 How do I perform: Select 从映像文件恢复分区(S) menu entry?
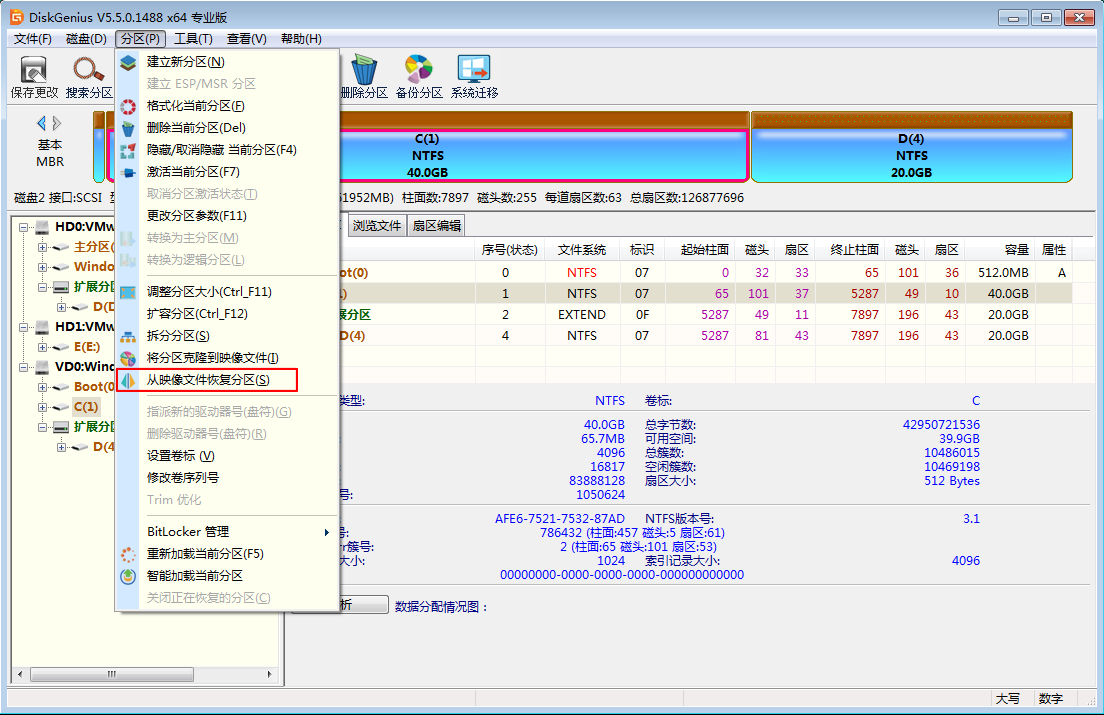click(208, 380)
